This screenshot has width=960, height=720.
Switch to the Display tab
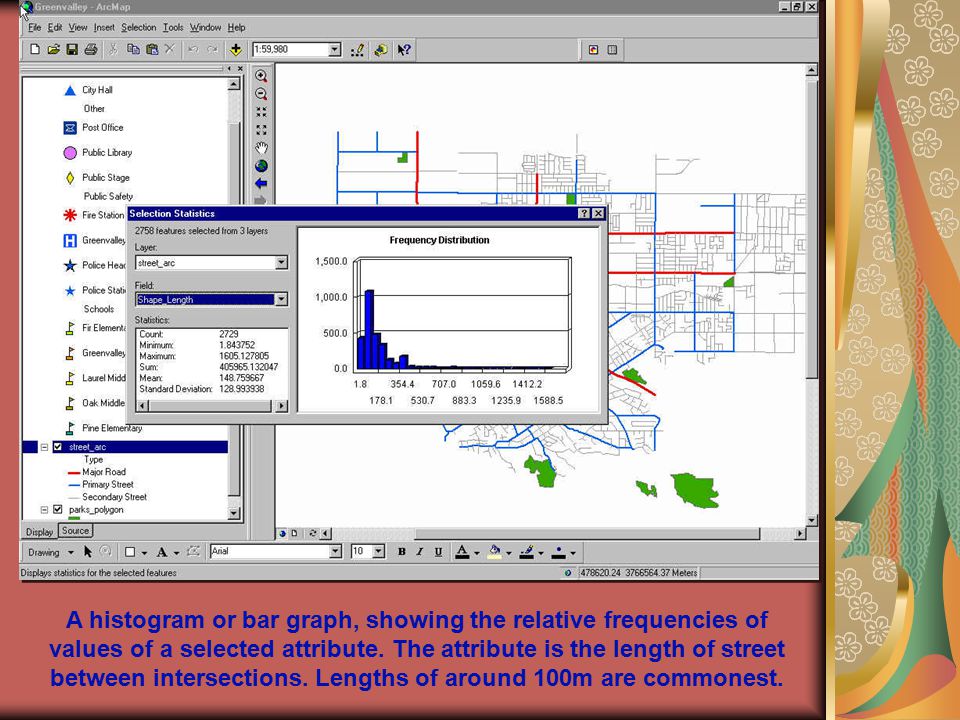point(39,532)
